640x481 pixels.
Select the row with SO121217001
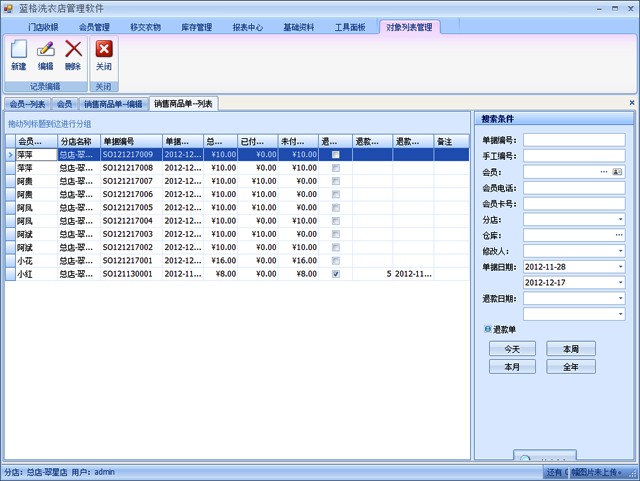coord(238,261)
